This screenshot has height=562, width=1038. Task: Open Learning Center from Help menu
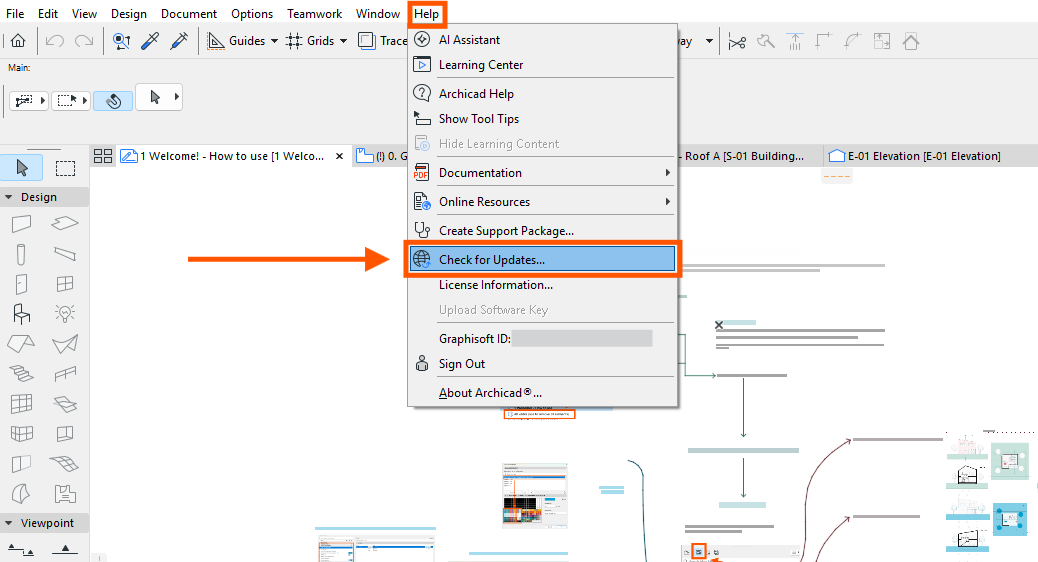[542, 65]
